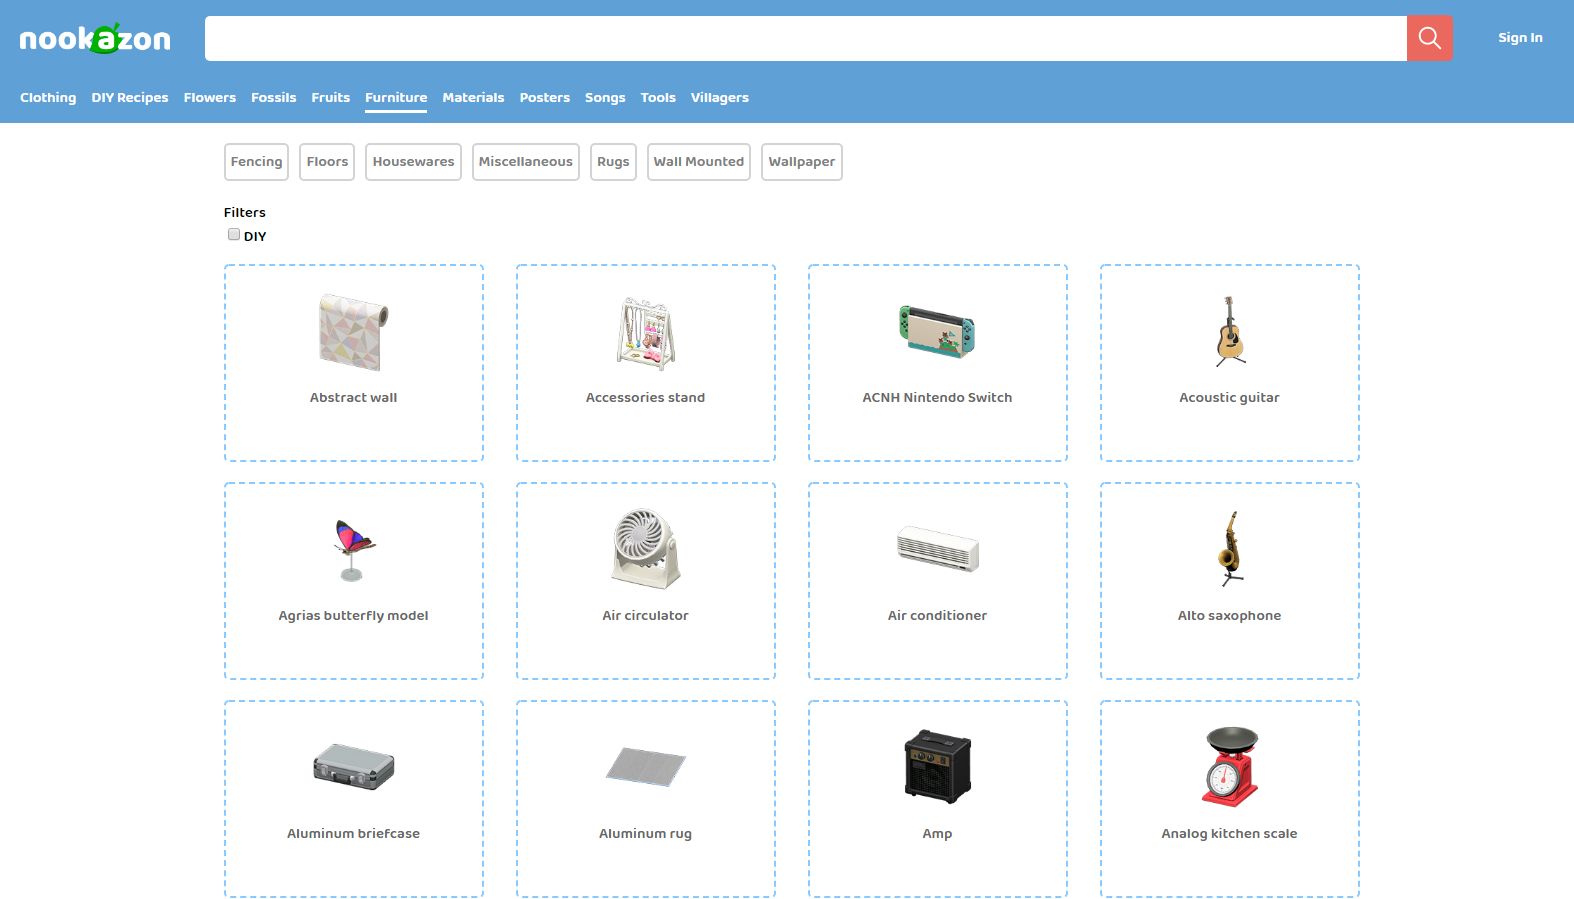Viewport: 1574px width, 899px height.
Task: Click the Accessories stand label
Action: 645,397
